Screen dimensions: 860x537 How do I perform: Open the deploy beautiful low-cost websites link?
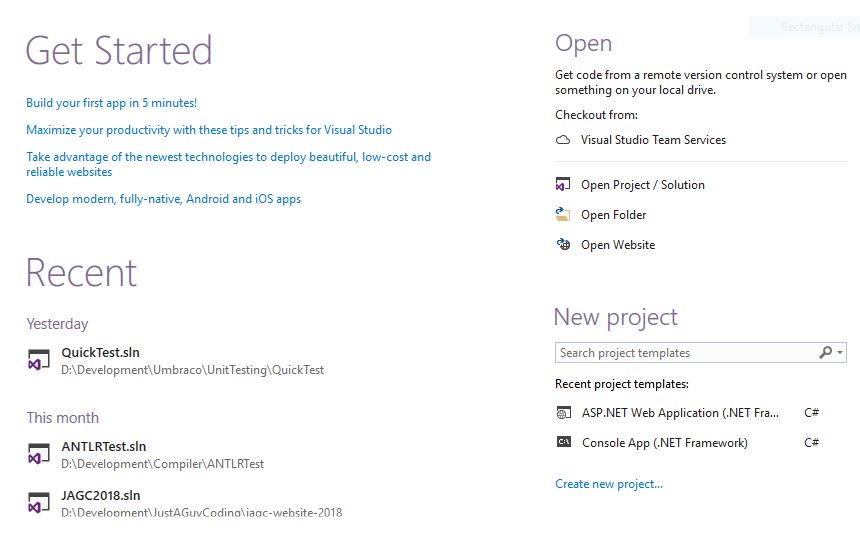228,164
